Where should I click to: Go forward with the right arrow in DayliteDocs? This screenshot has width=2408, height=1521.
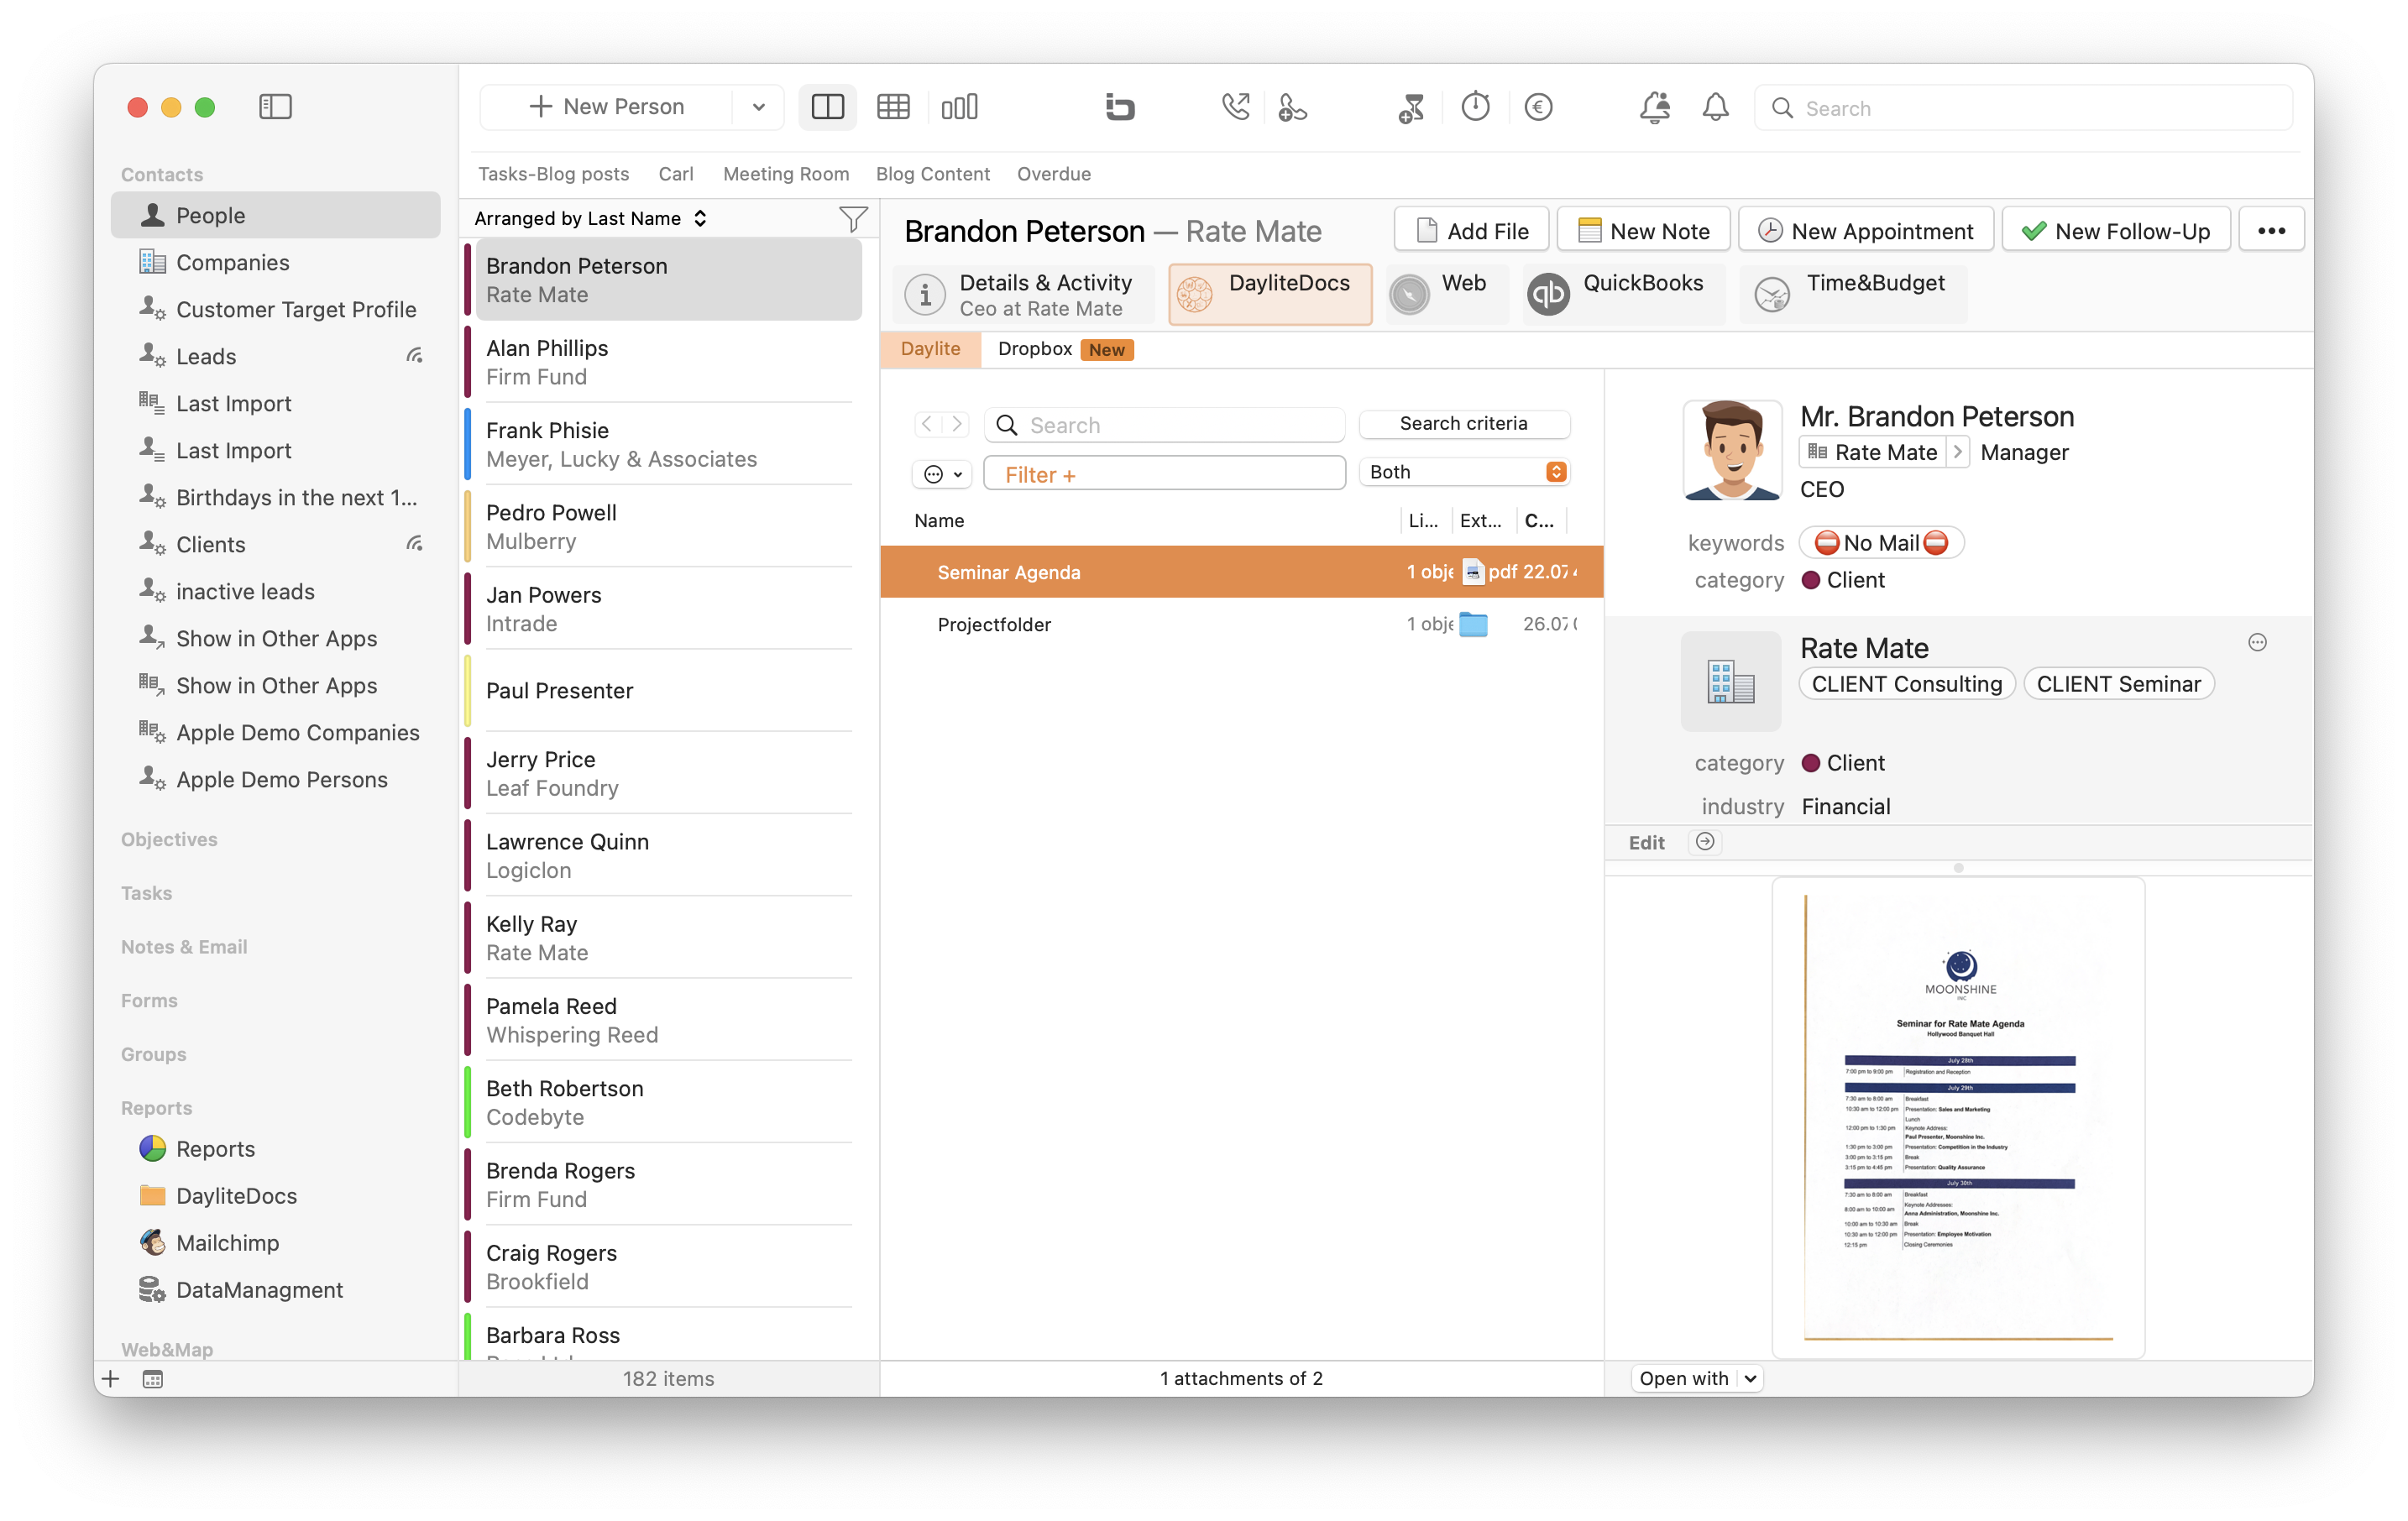click(x=957, y=424)
